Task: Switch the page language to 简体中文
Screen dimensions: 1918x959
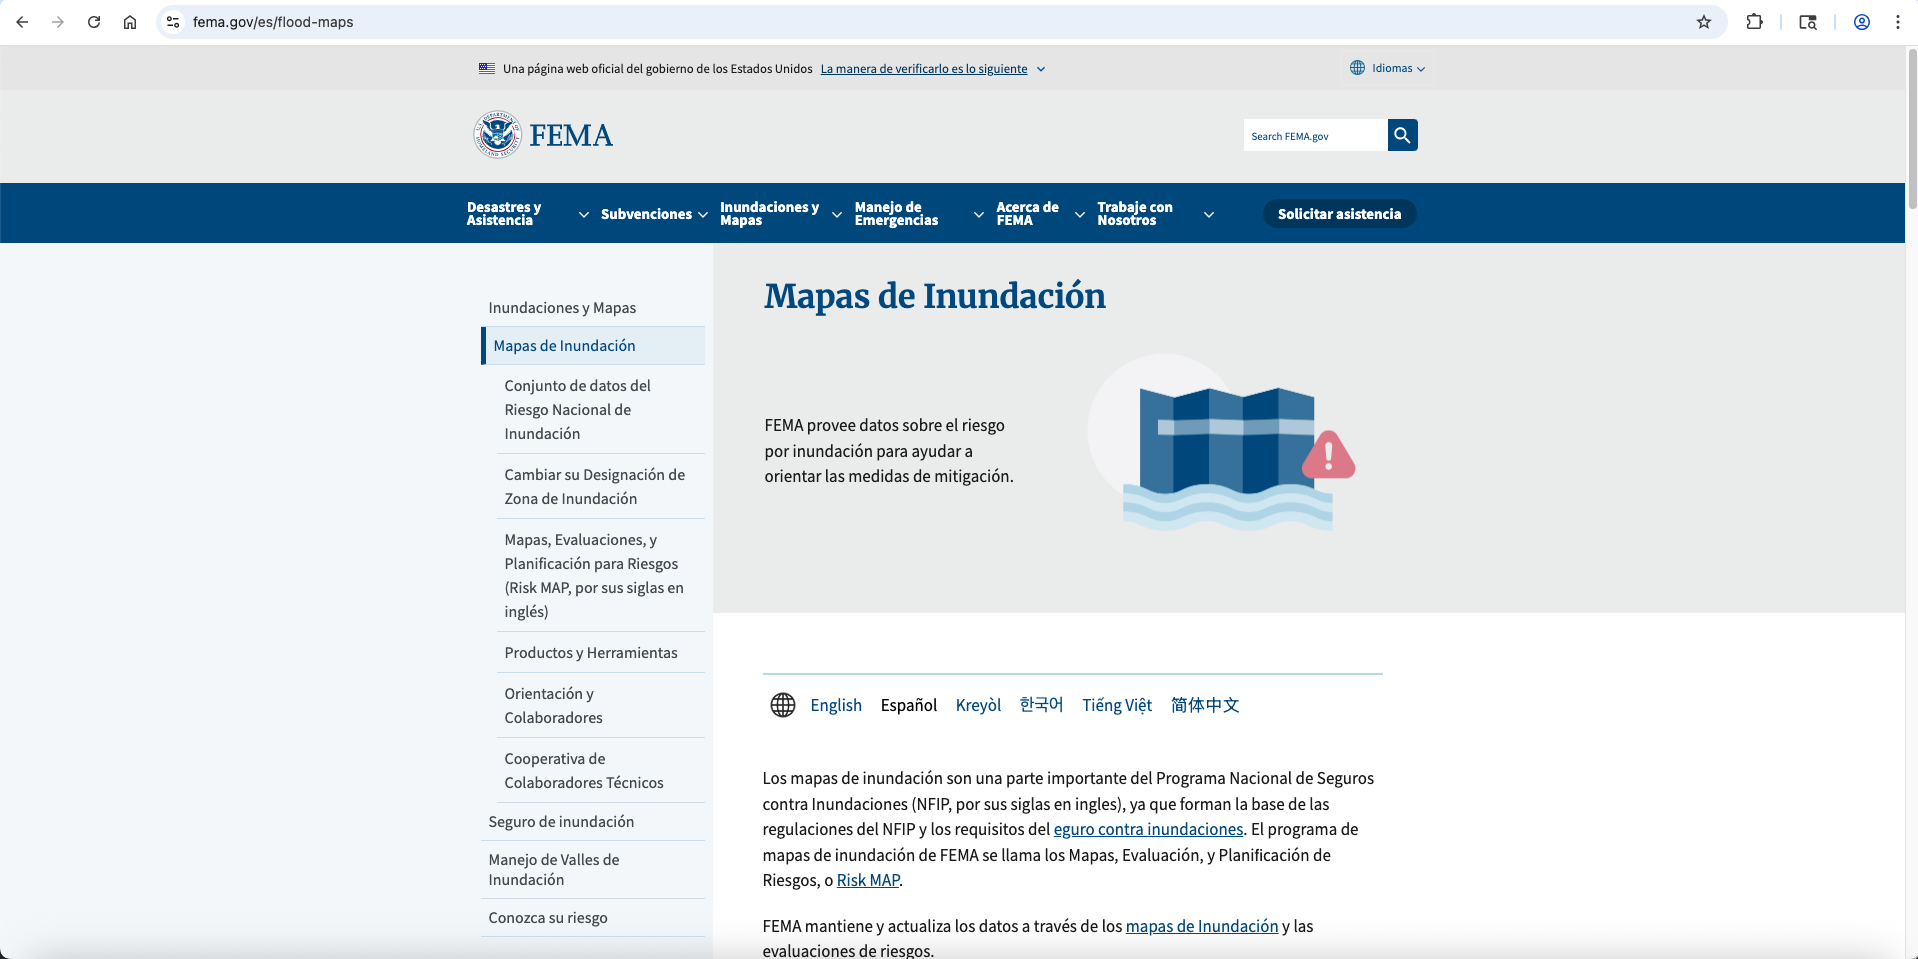Action: (x=1205, y=705)
